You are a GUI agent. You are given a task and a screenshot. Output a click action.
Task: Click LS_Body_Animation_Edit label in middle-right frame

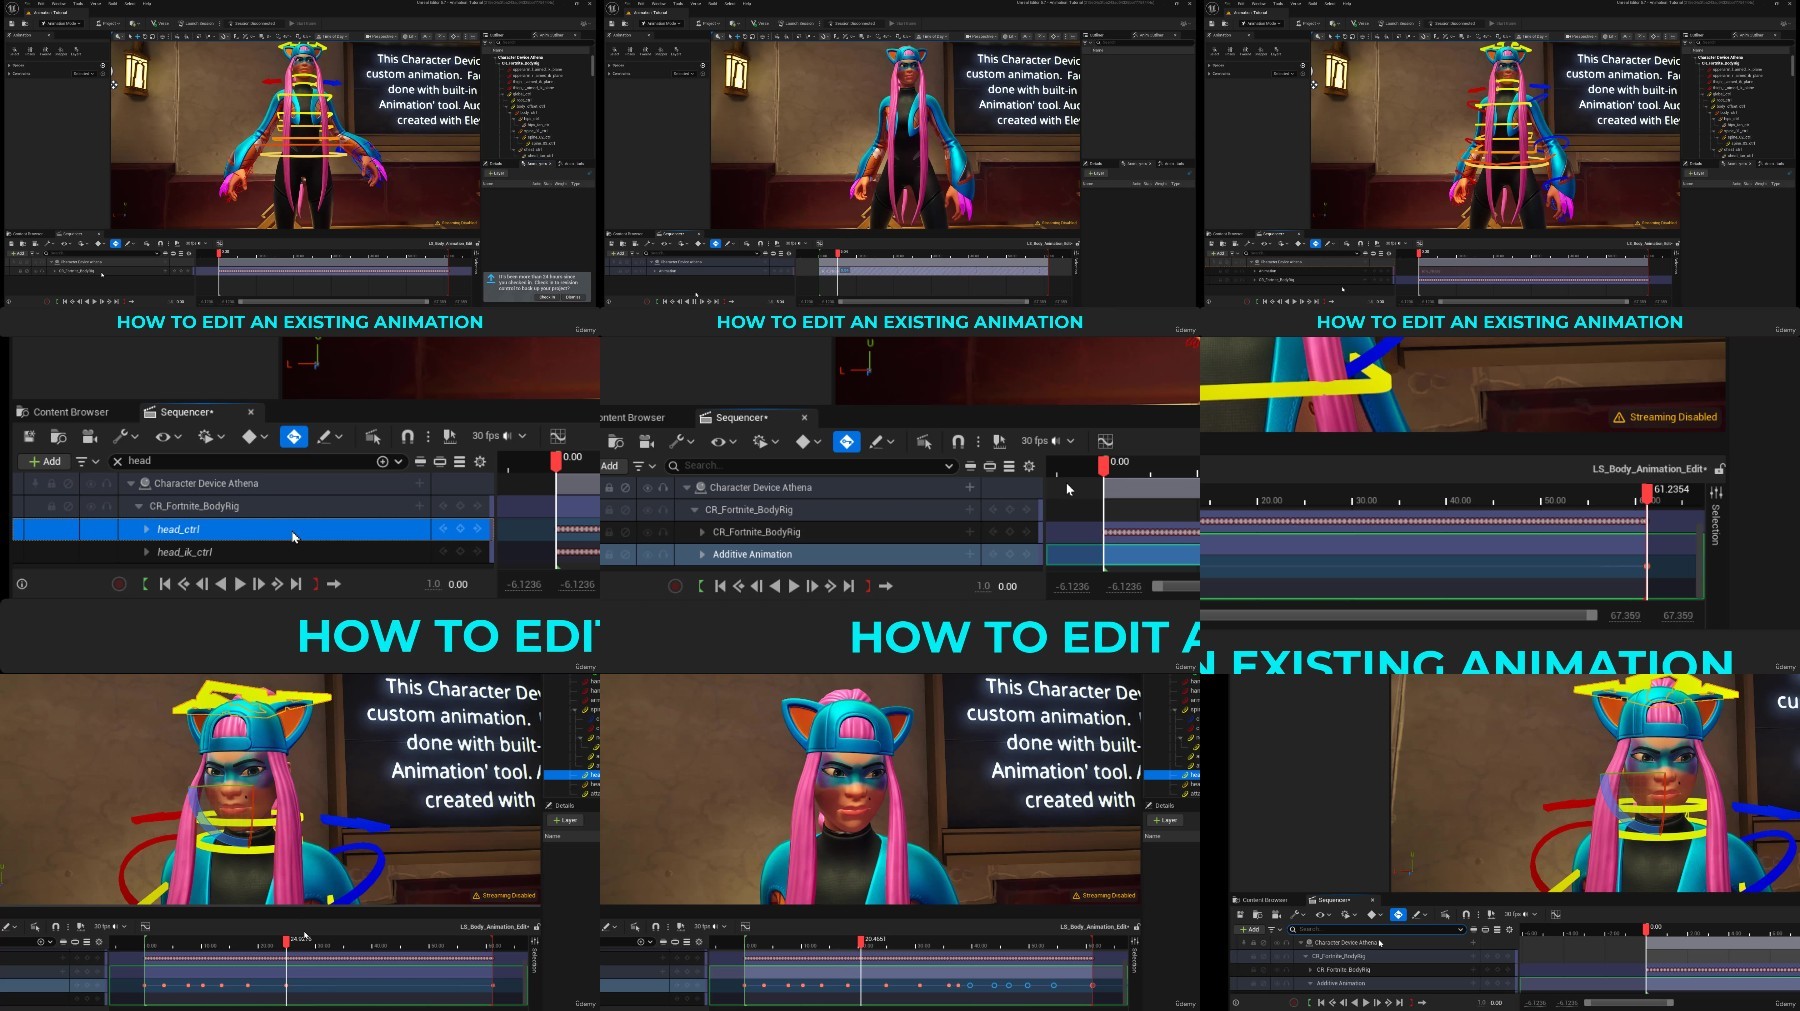point(1649,469)
